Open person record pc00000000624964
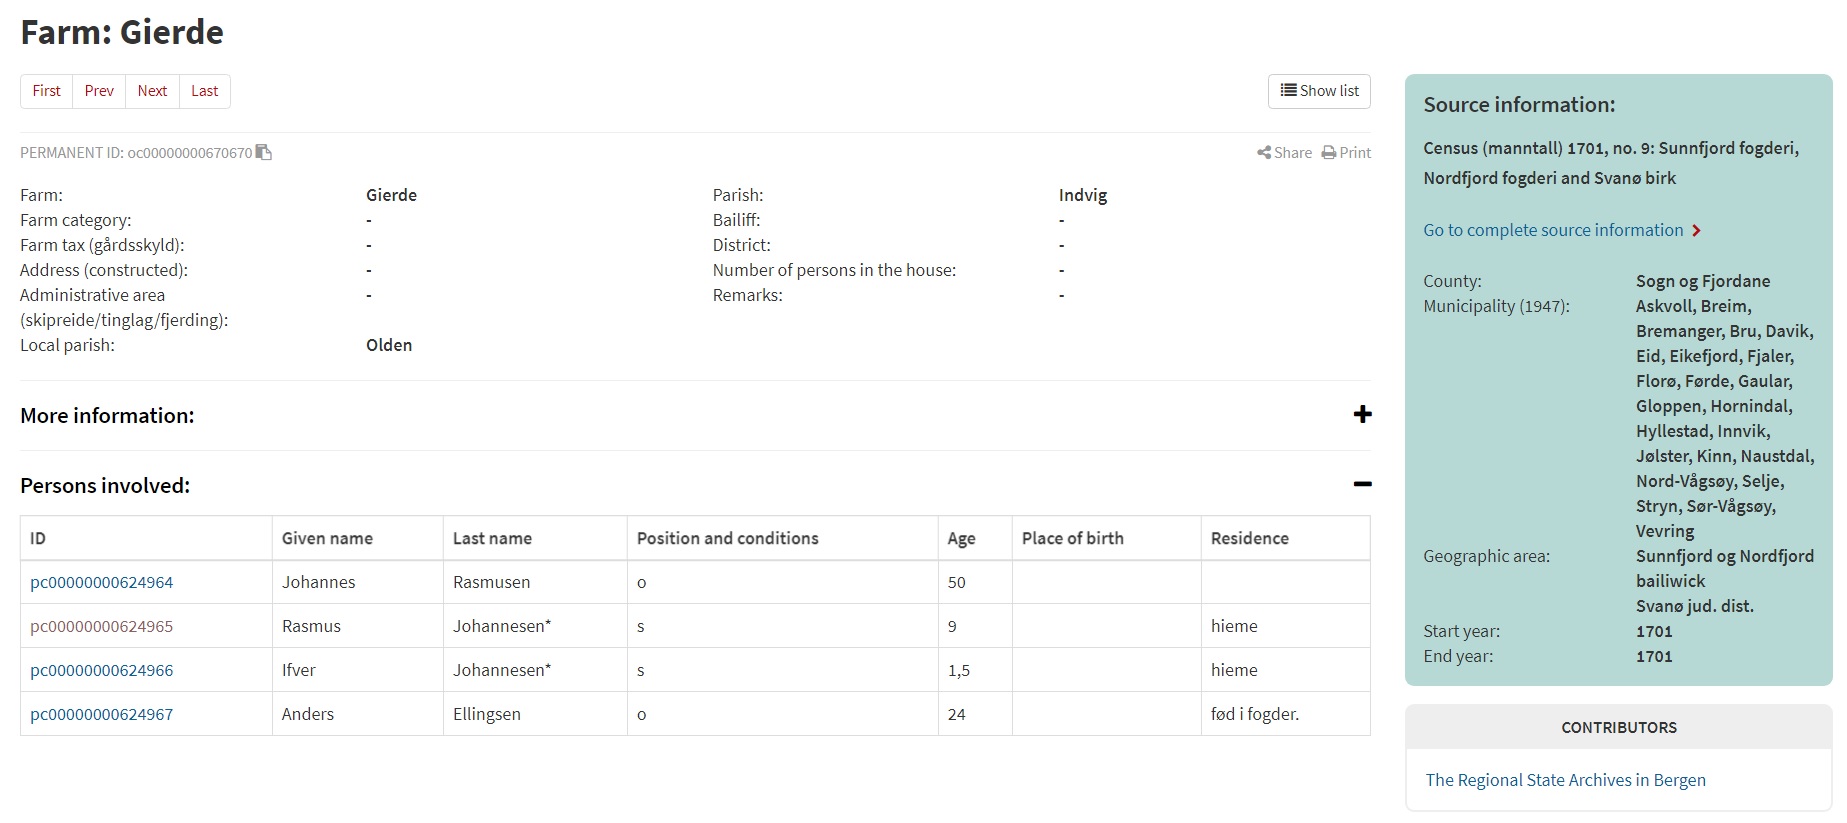The height and width of the screenshot is (823, 1847). (101, 582)
